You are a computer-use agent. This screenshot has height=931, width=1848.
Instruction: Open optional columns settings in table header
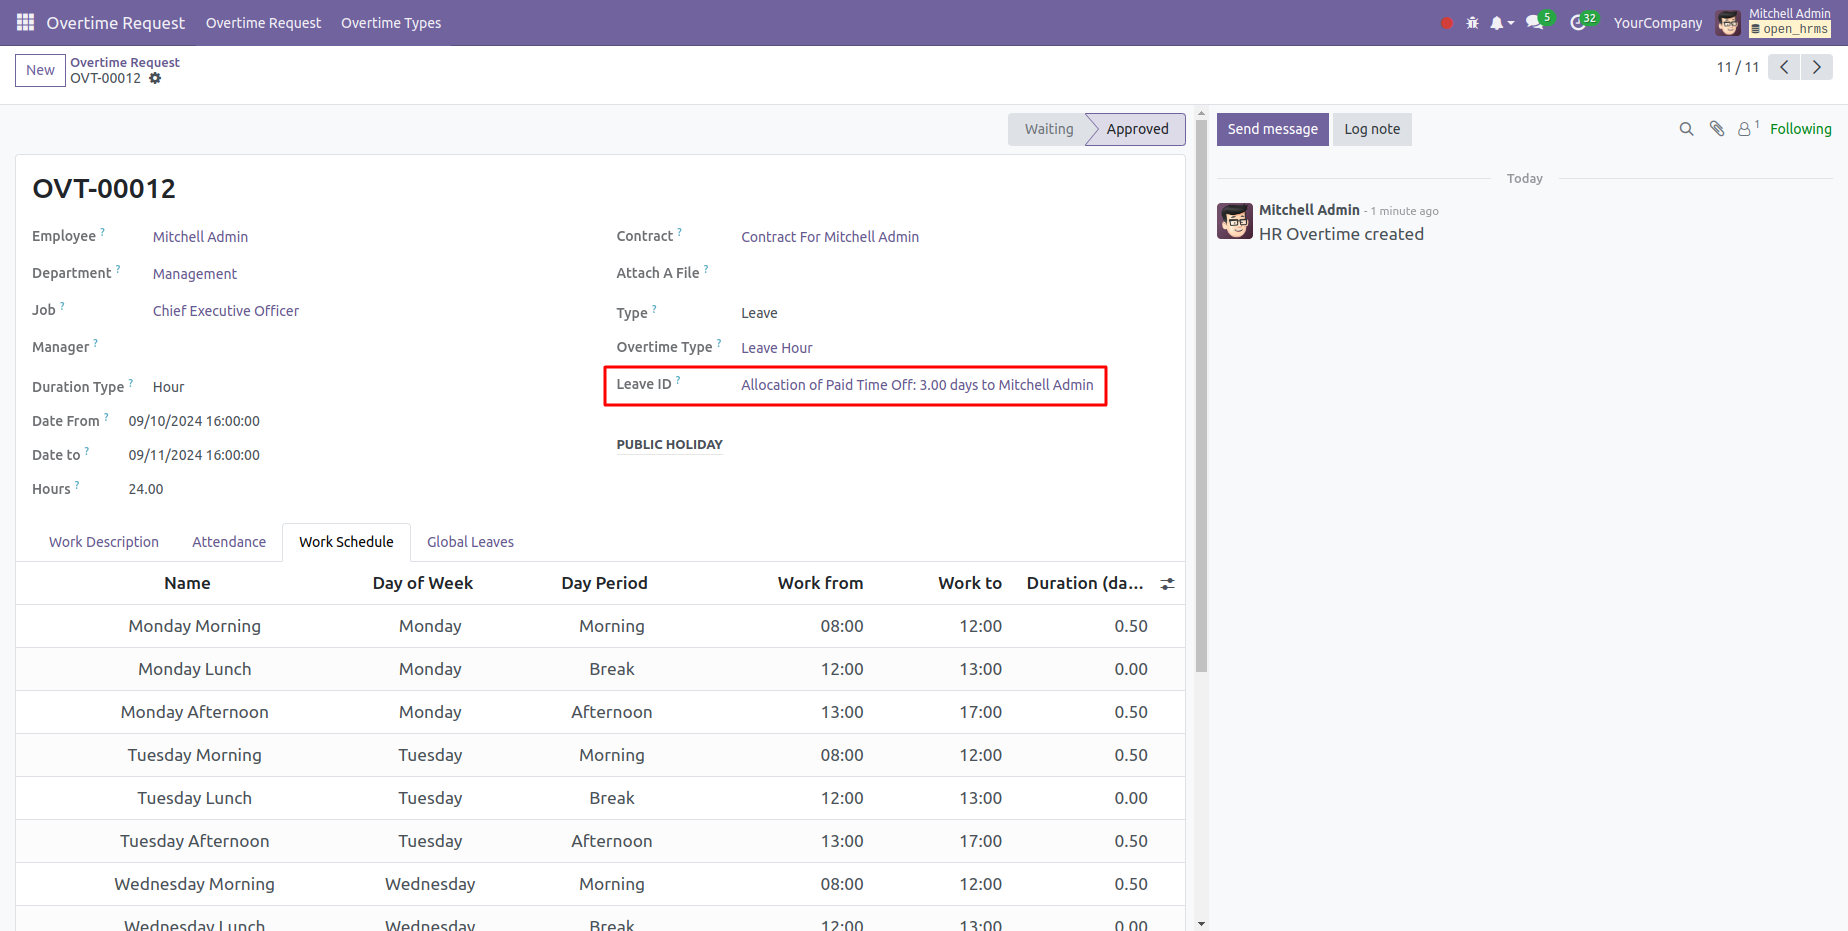pos(1167,584)
